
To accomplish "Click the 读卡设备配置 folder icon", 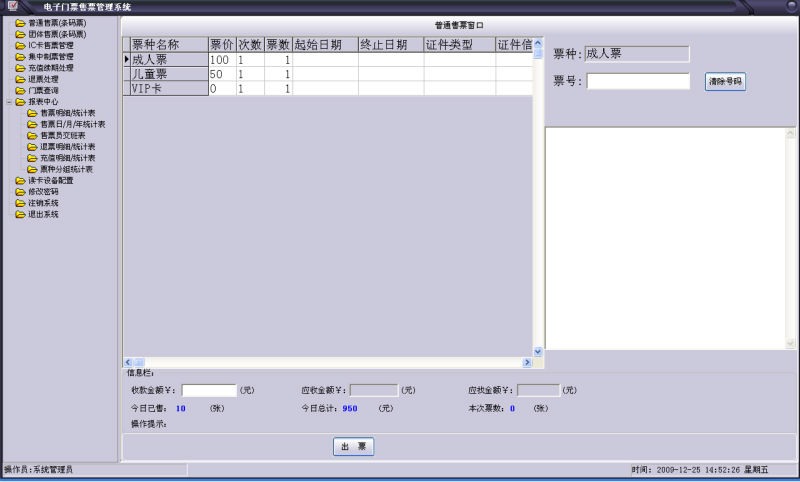I will tap(20, 180).
